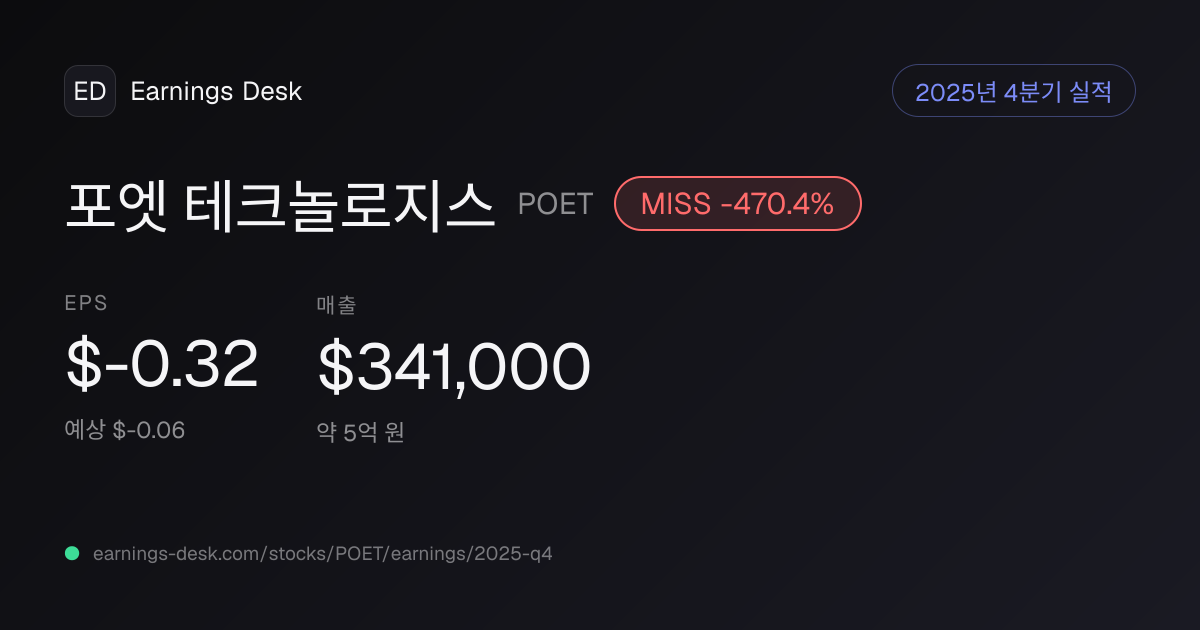
Task: Click the letters ED inside the logo
Action: (x=90, y=91)
